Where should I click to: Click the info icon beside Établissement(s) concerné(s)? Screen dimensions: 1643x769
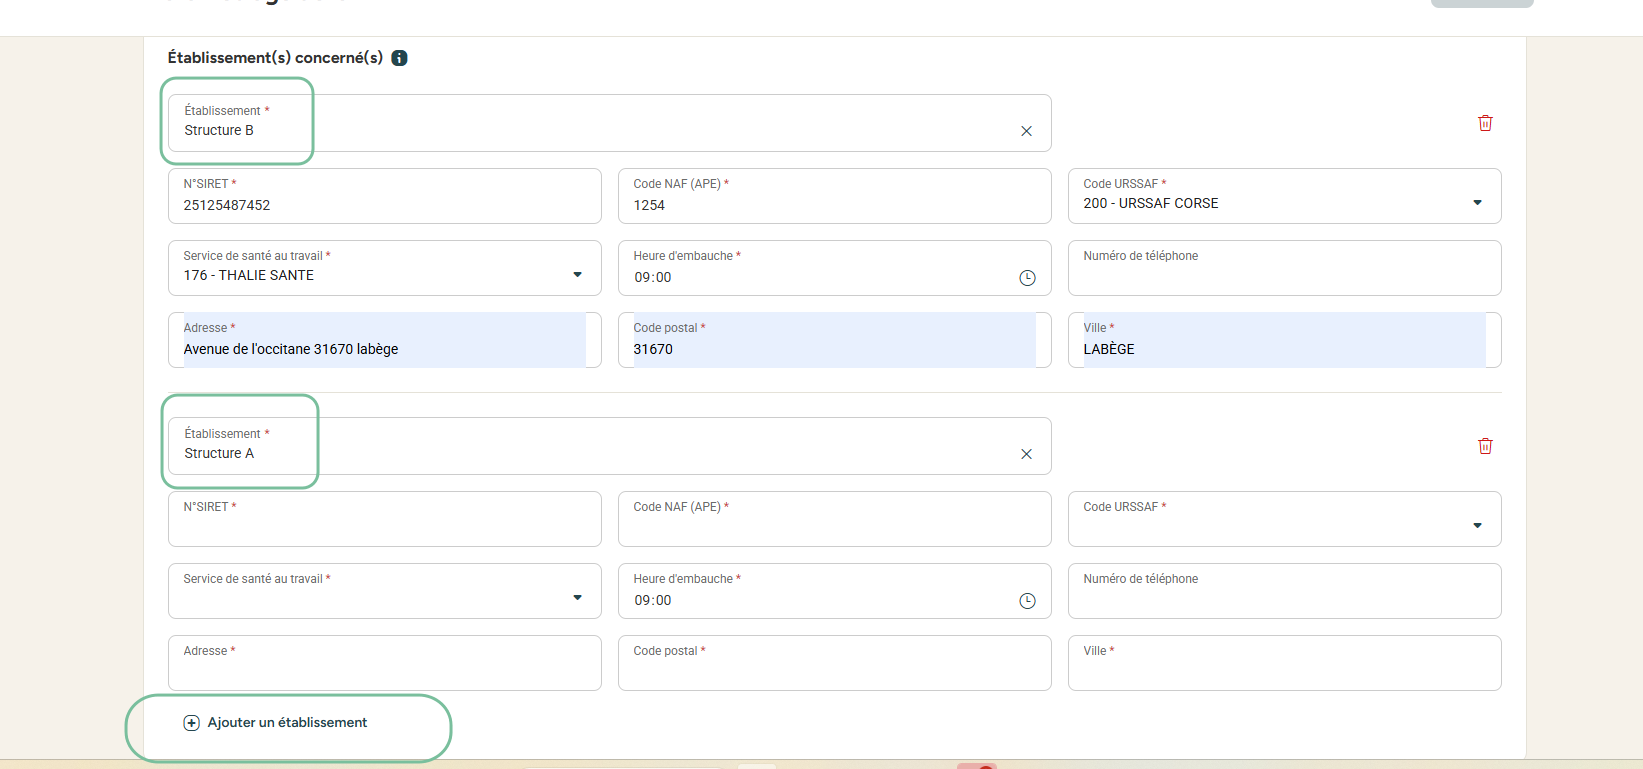click(399, 58)
